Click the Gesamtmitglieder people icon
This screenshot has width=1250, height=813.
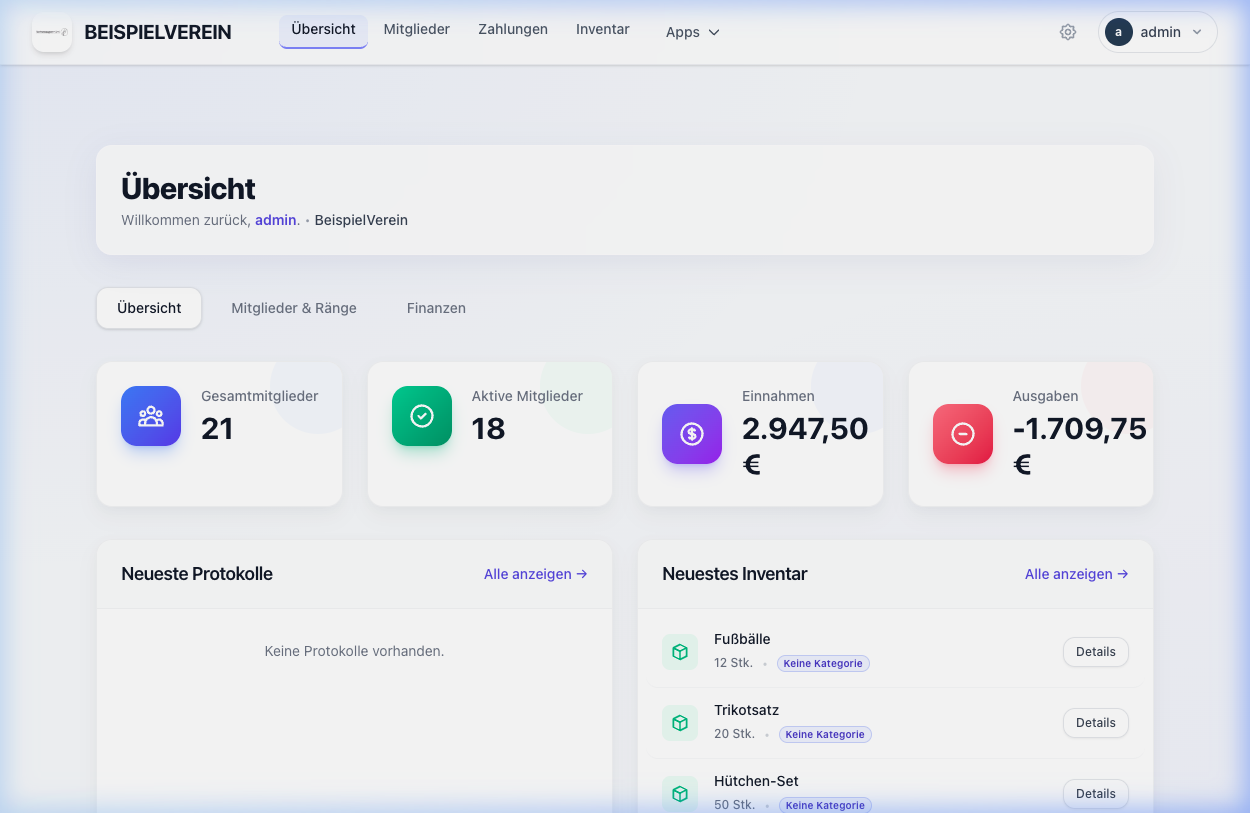[151, 416]
